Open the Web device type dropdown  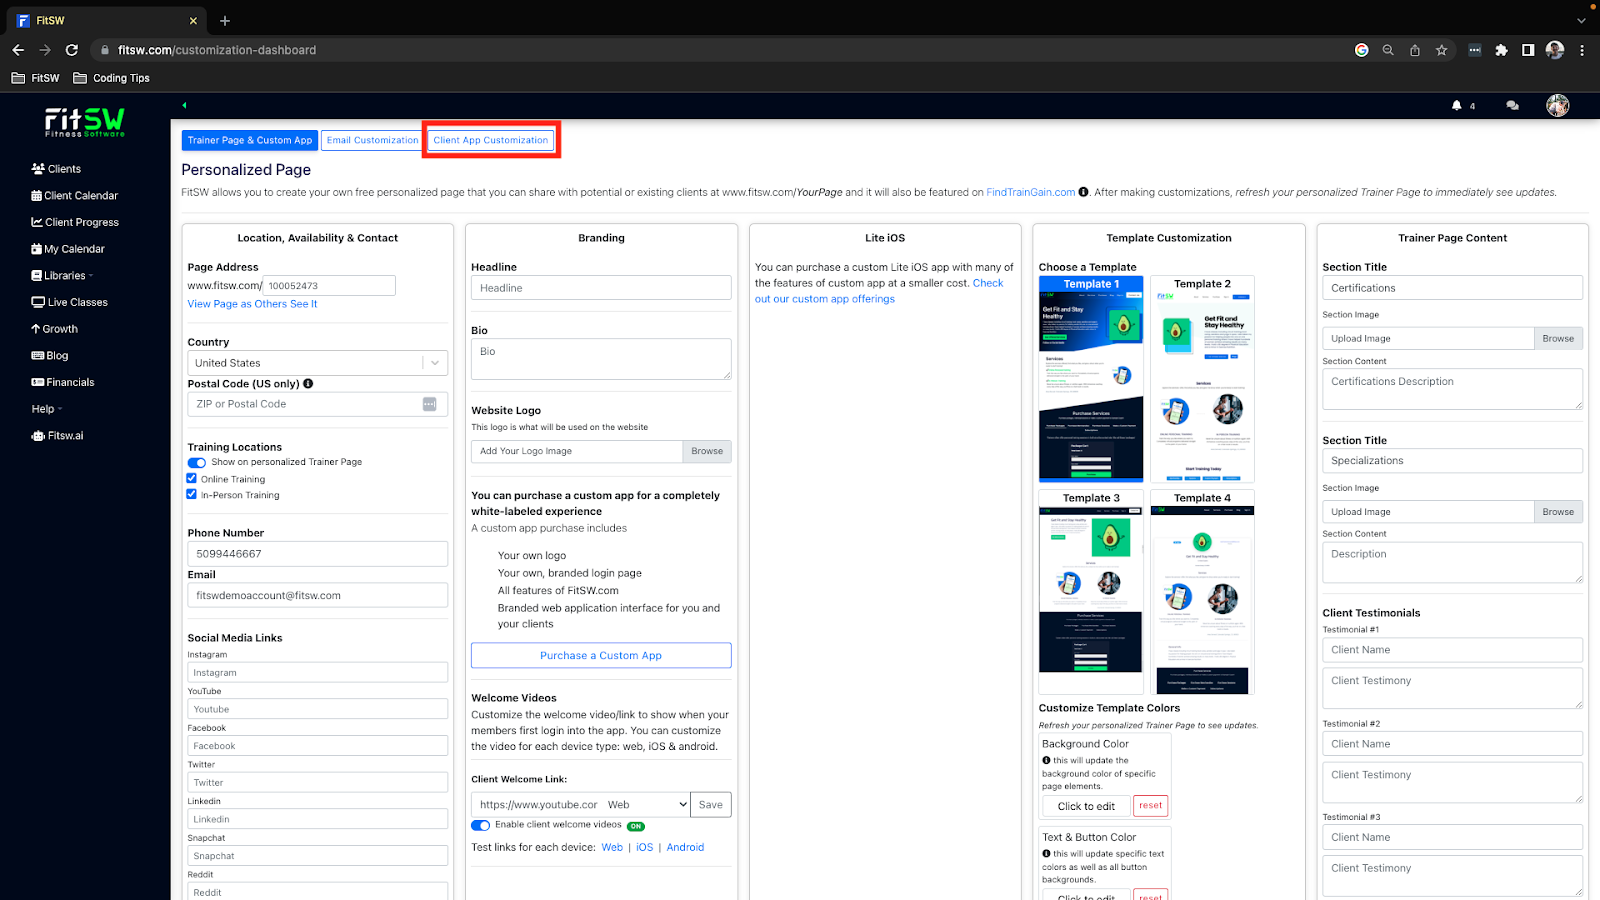click(647, 805)
